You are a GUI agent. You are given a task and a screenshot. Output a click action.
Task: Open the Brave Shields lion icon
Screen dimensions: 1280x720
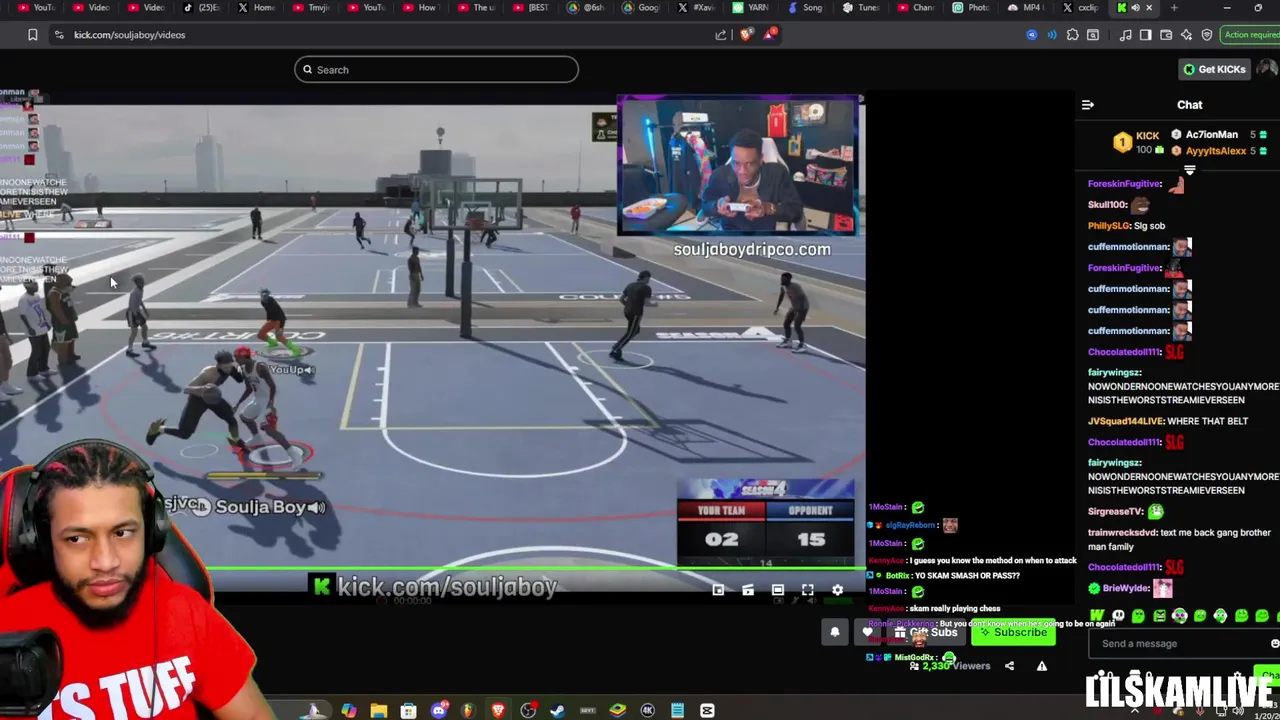746,35
